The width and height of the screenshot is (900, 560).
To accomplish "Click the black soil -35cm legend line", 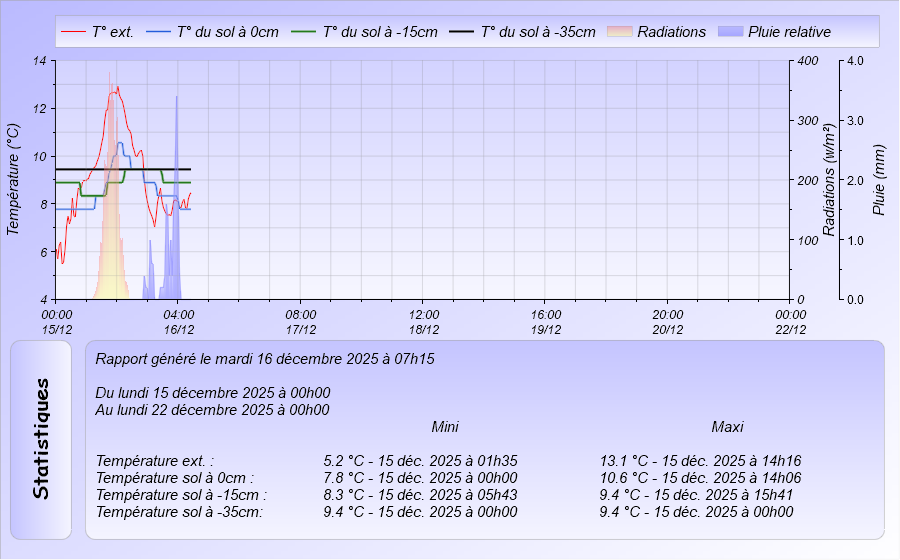I will (x=461, y=32).
